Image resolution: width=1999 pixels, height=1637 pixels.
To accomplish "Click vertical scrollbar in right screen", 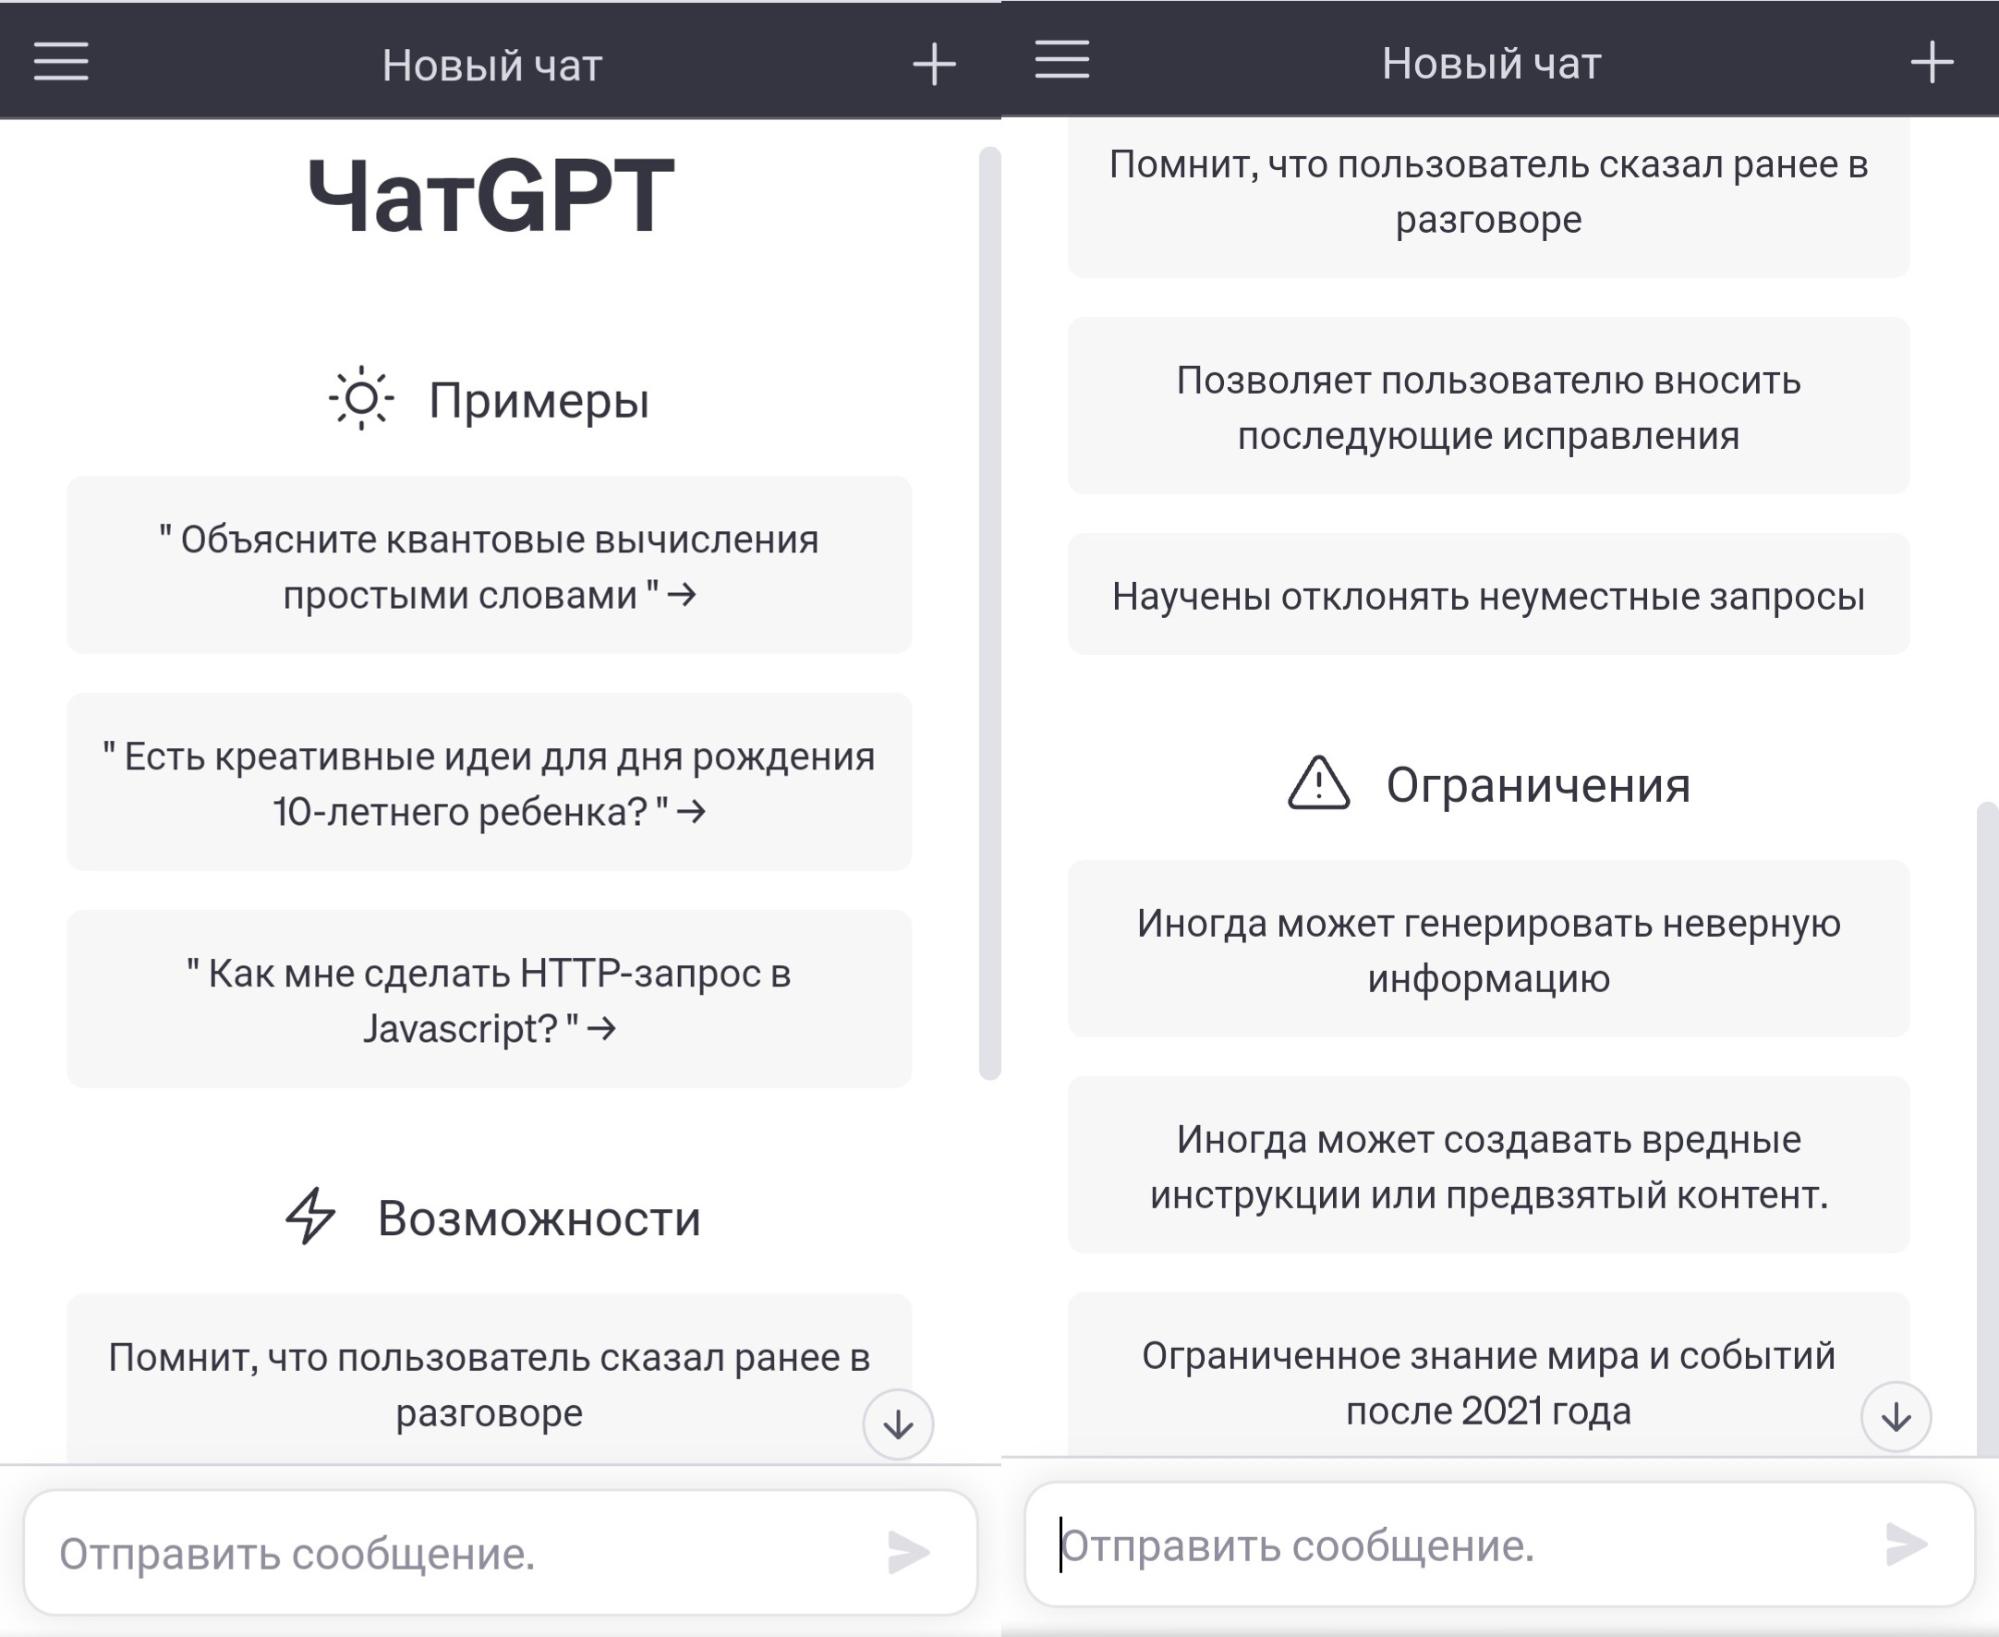I will click(x=1988, y=1128).
